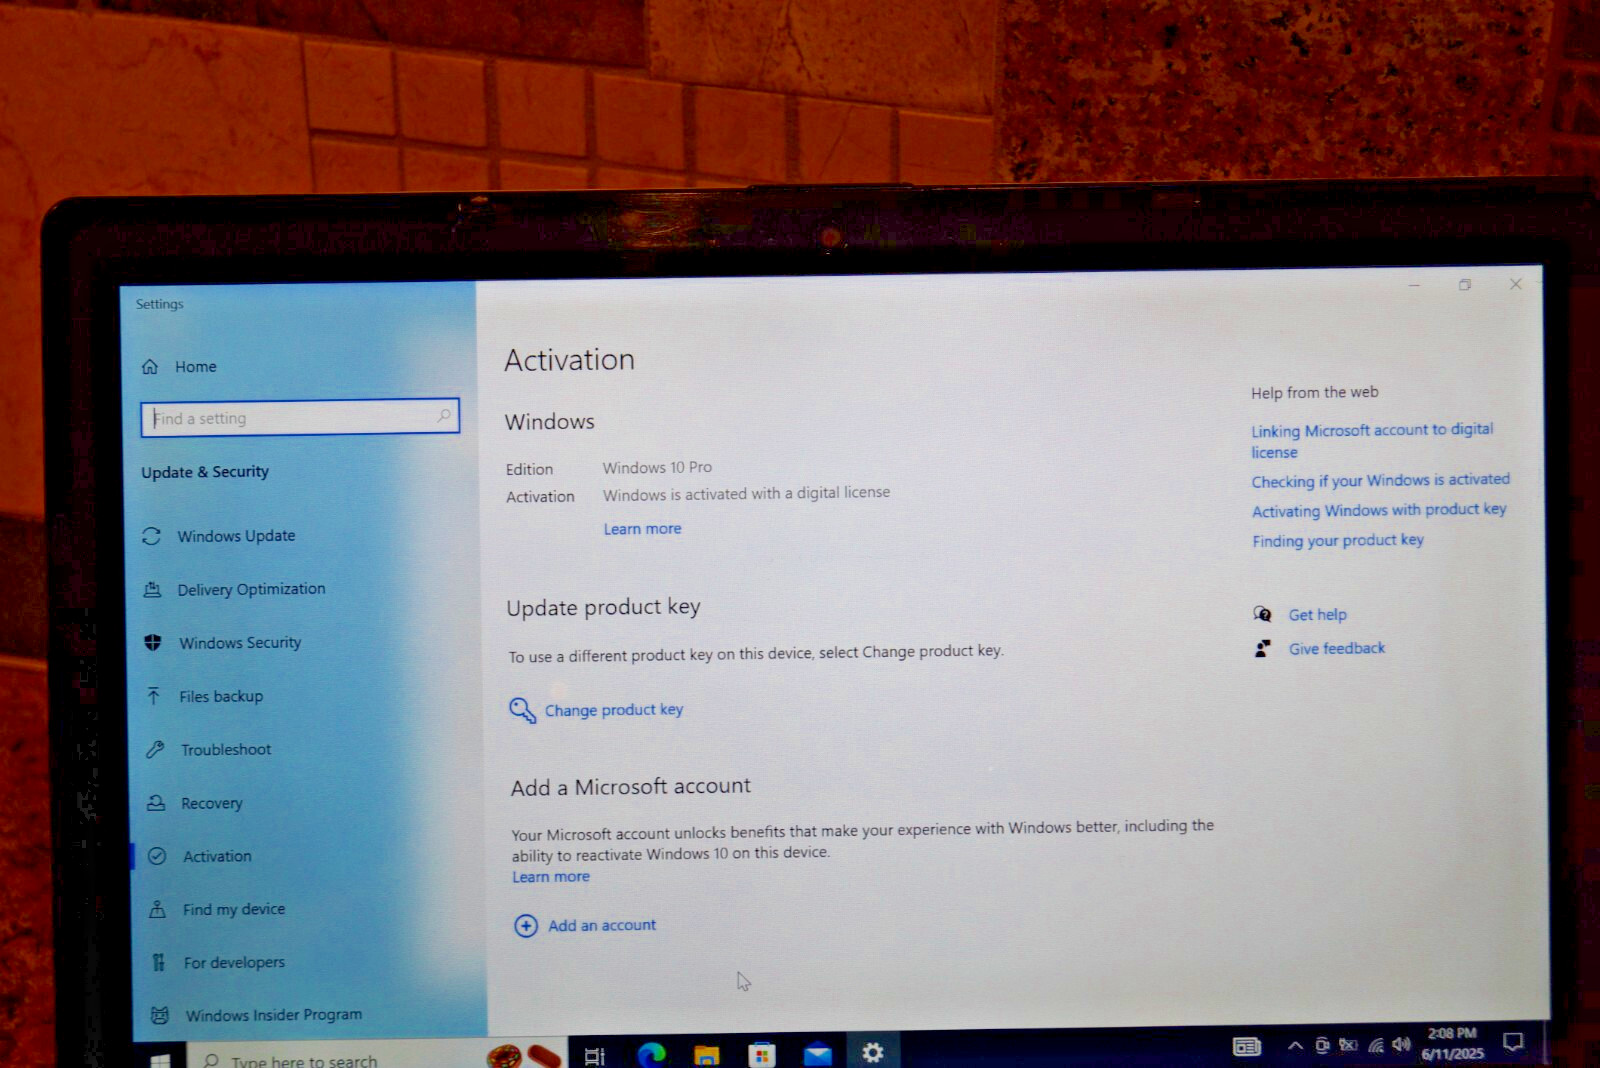Click the Windows Security shield icon

tap(153, 642)
